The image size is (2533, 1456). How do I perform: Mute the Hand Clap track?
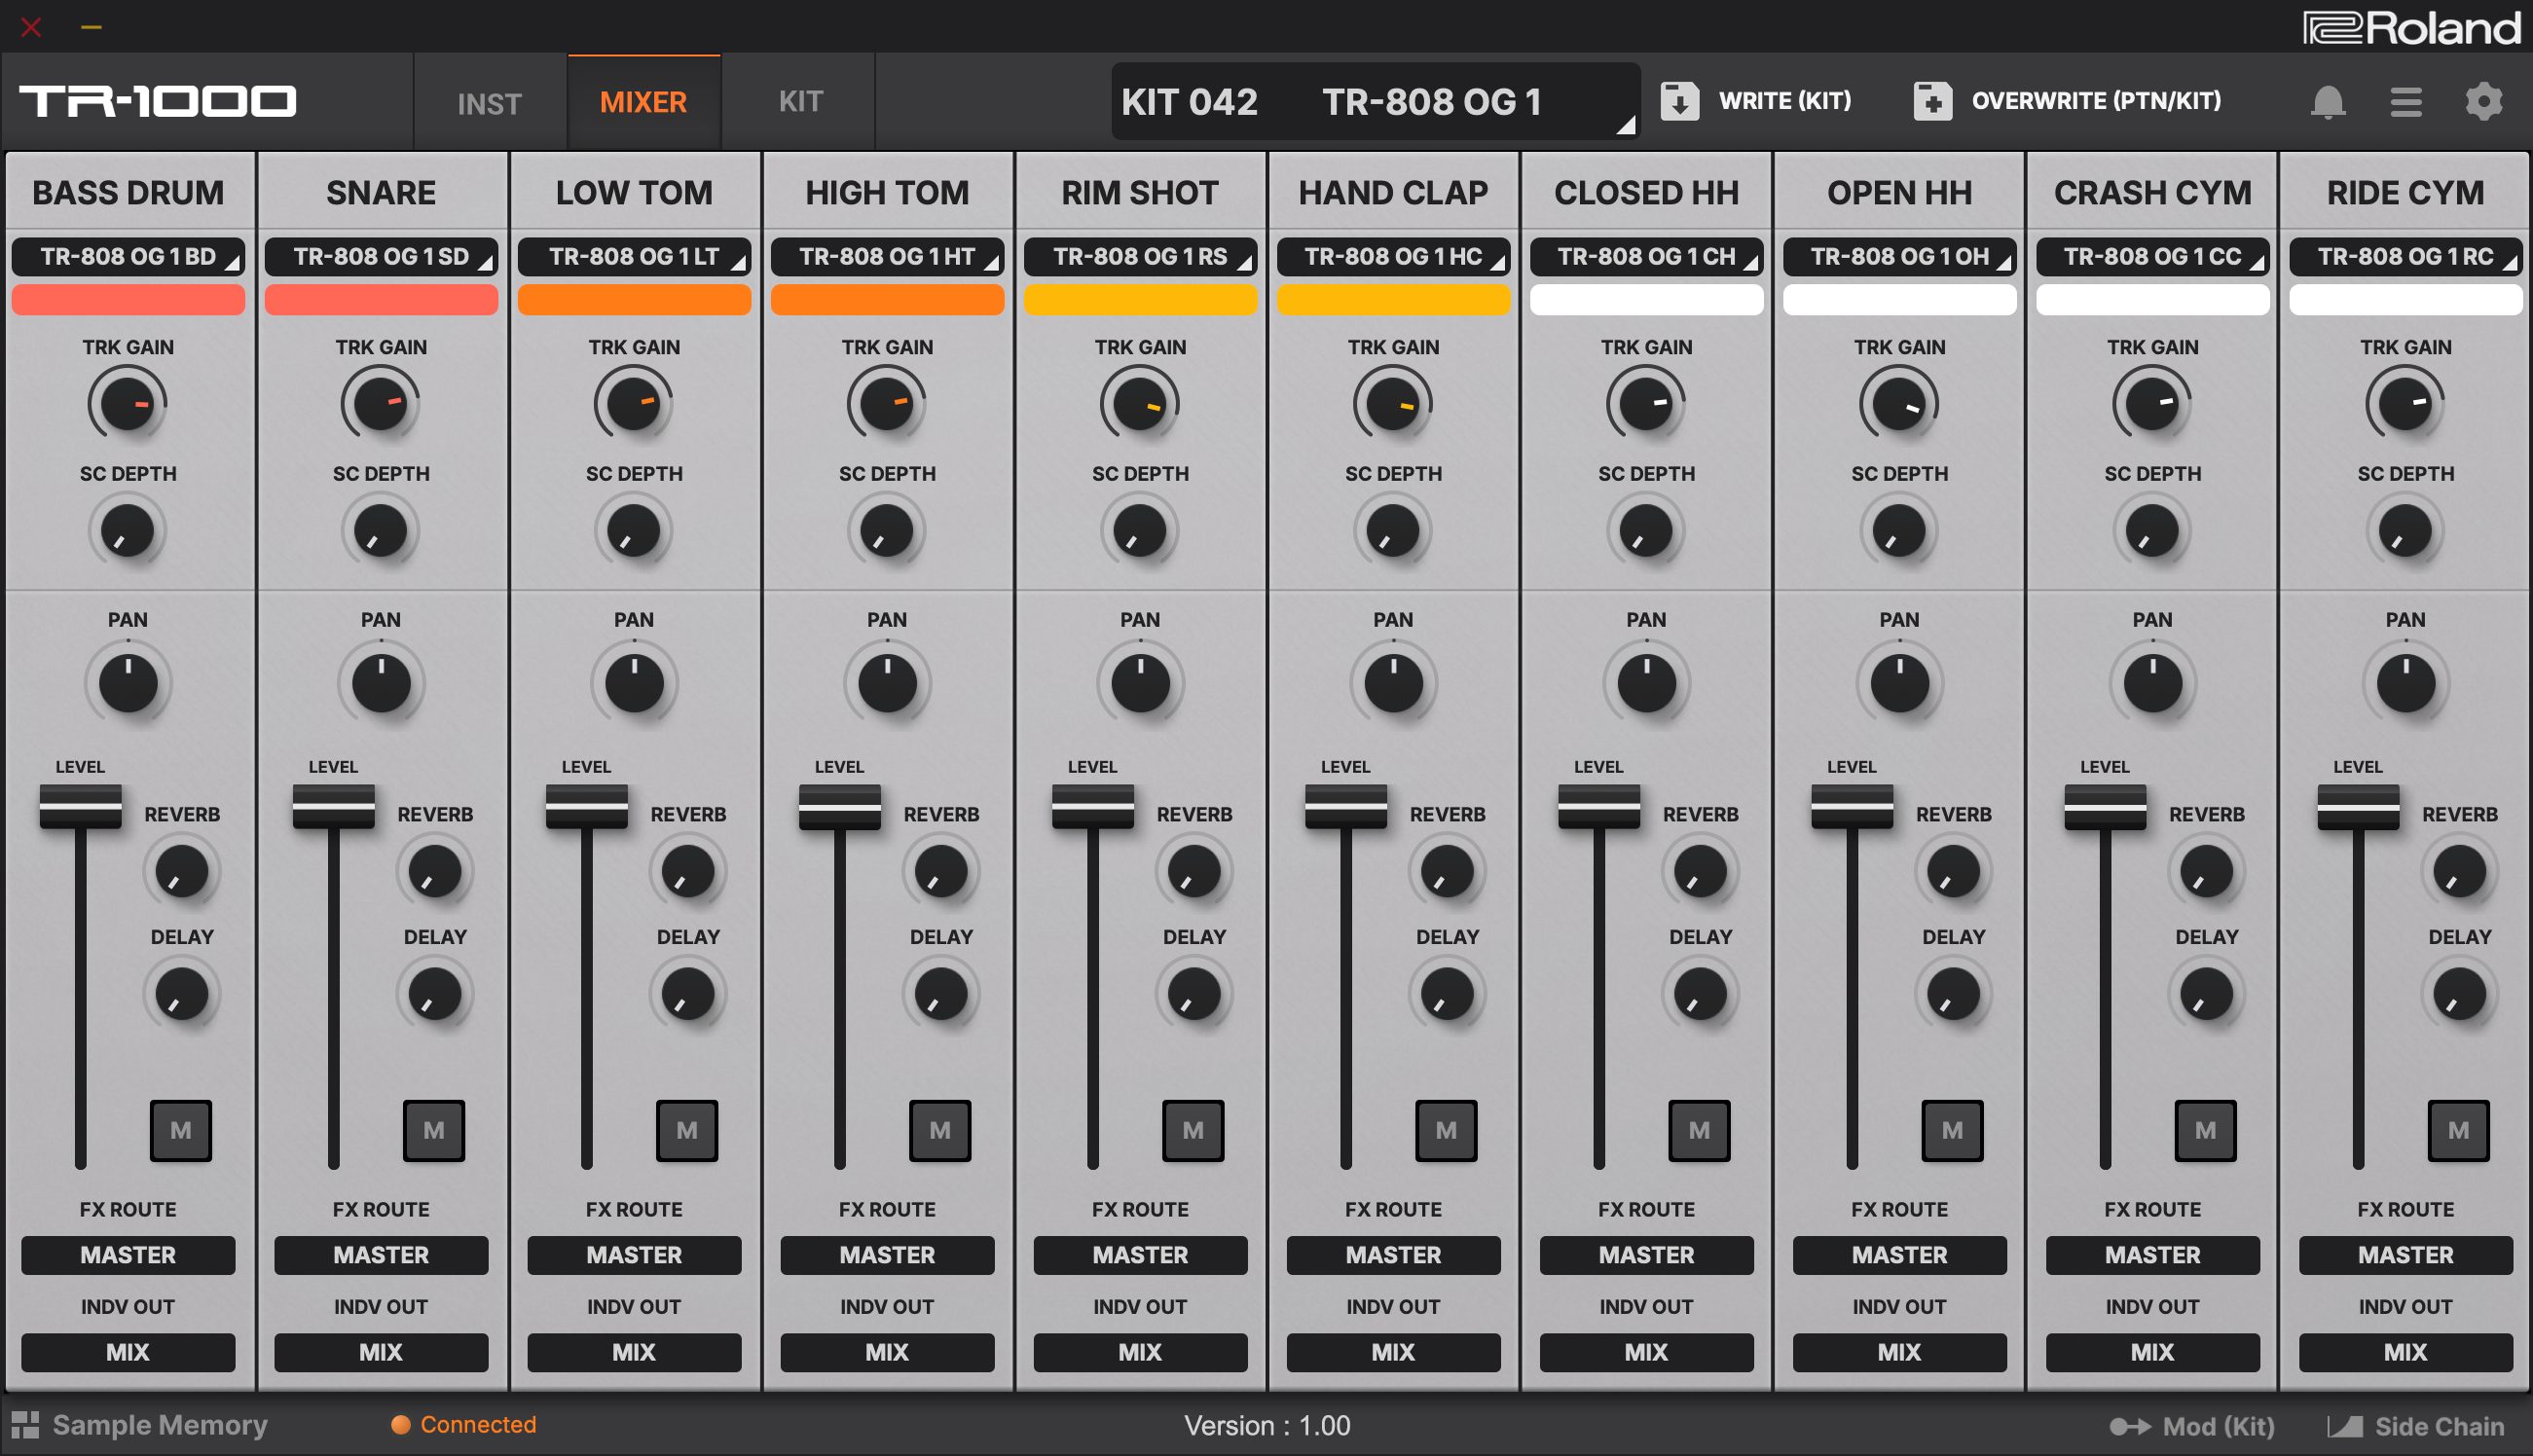(x=1446, y=1130)
